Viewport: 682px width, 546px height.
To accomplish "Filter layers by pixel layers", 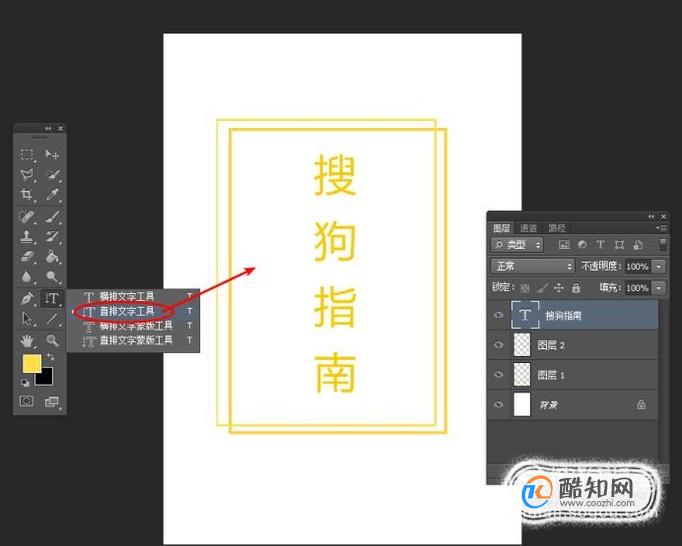I will click(564, 245).
